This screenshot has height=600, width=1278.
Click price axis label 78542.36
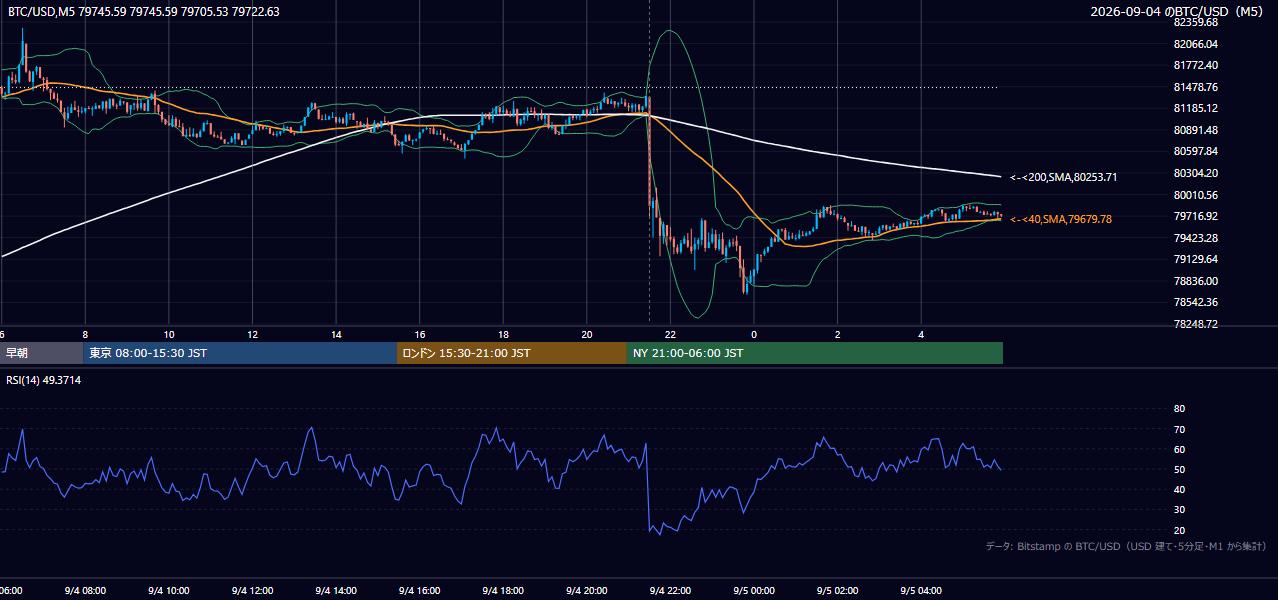point(1195,302)
